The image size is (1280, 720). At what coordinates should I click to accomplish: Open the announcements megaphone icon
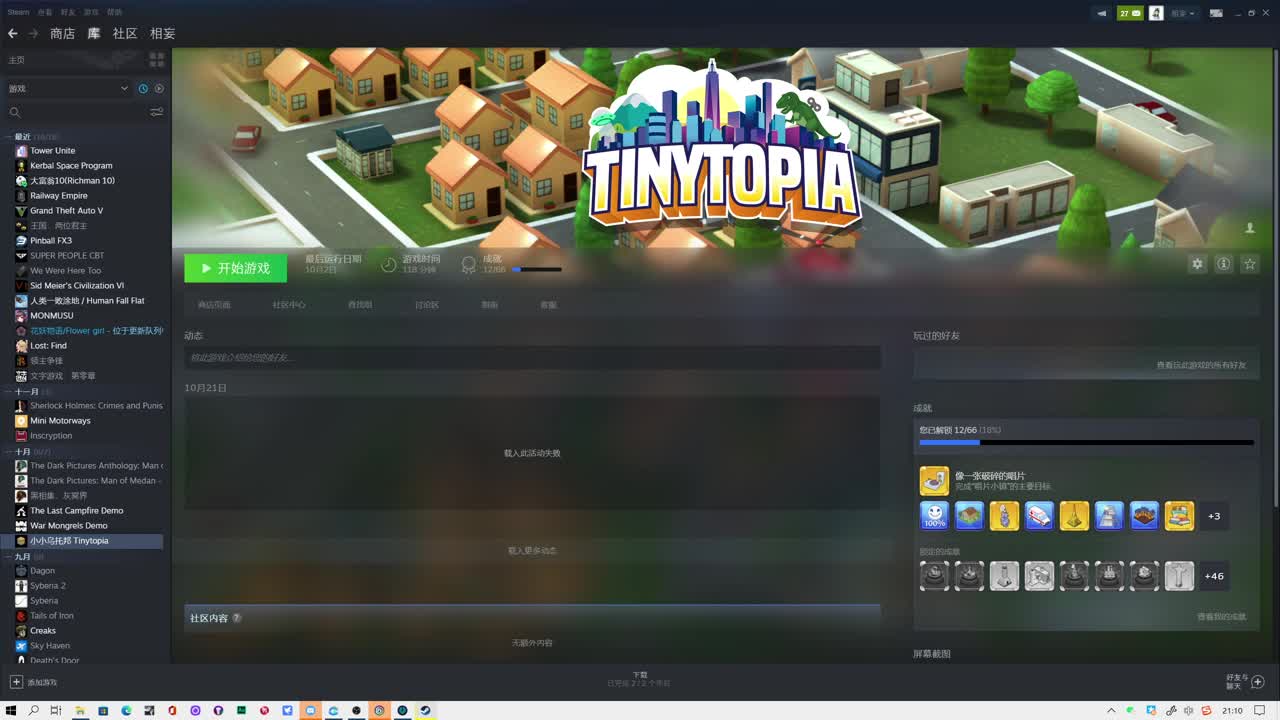[x=1103, y=13]
